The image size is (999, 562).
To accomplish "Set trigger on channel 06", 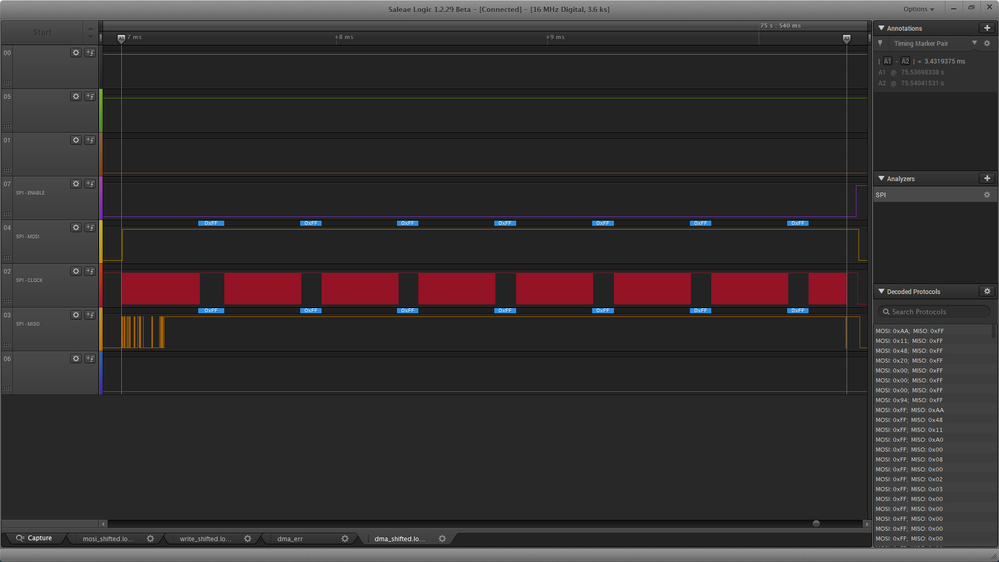I will click(x=90, y=359).
